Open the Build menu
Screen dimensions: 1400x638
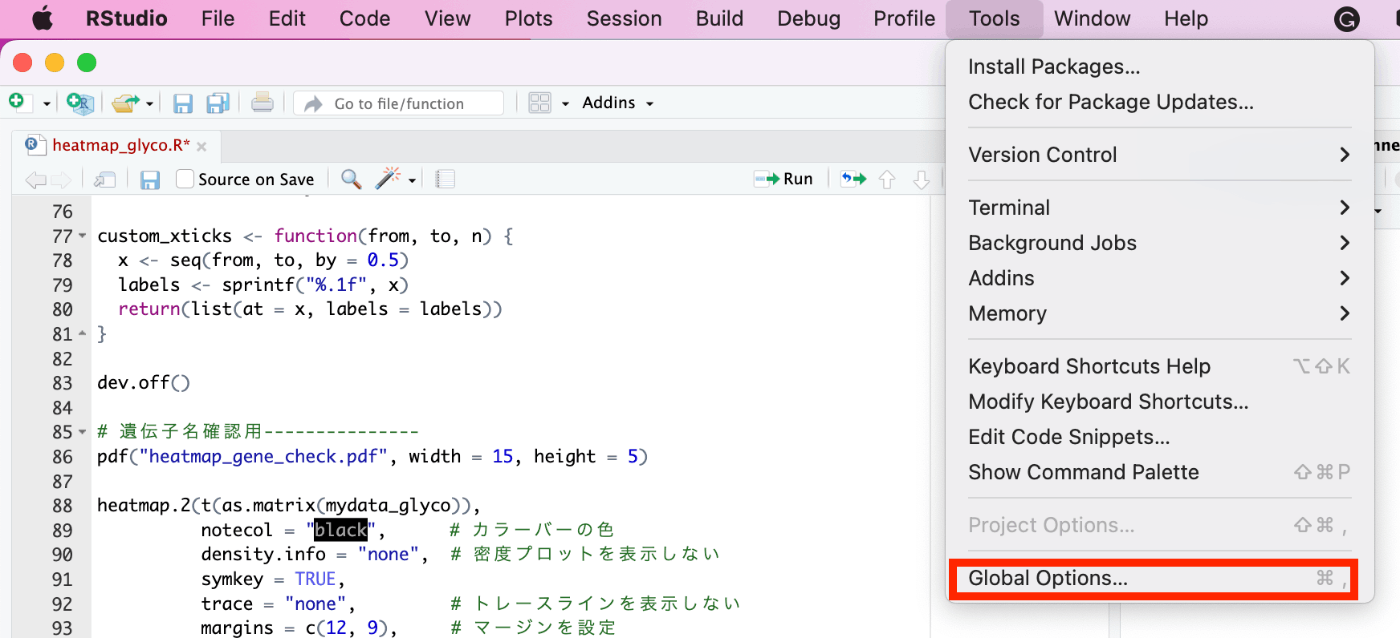pos(720,19)
